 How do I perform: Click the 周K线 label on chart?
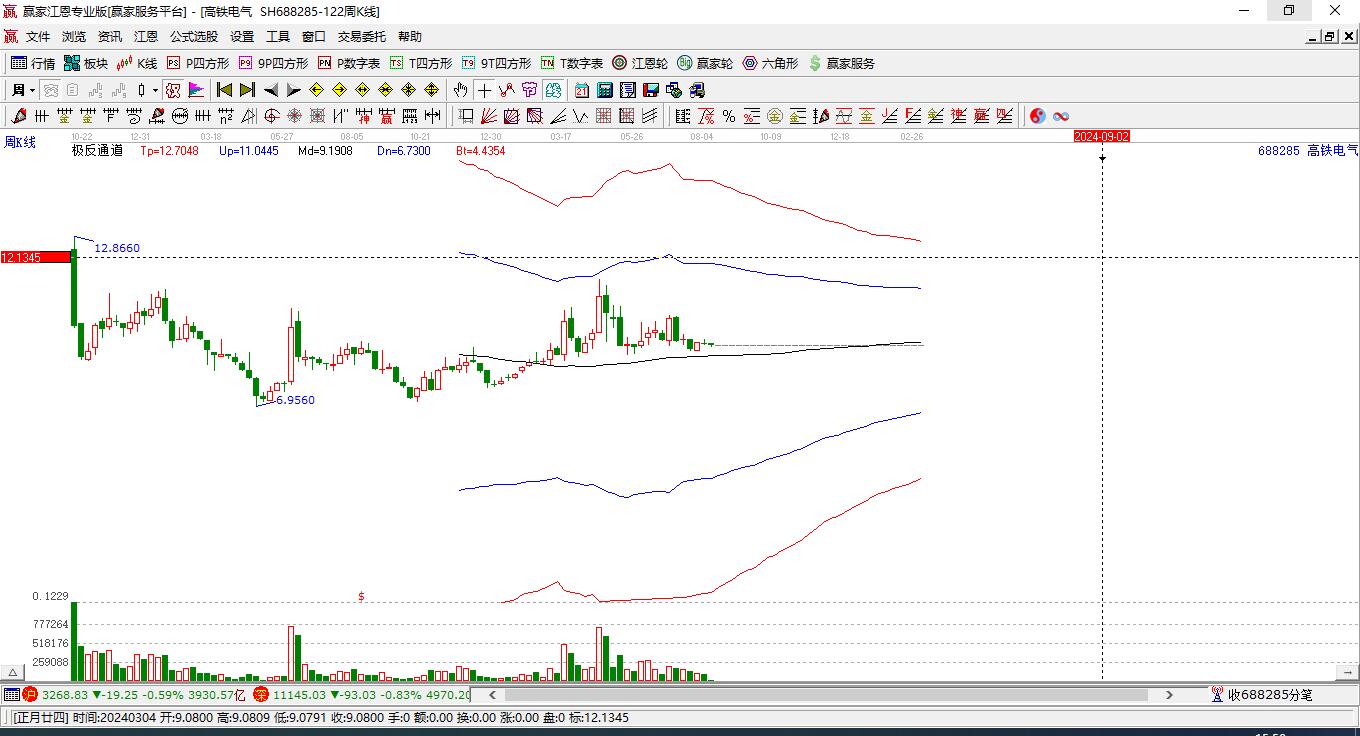tap(20, 142)
